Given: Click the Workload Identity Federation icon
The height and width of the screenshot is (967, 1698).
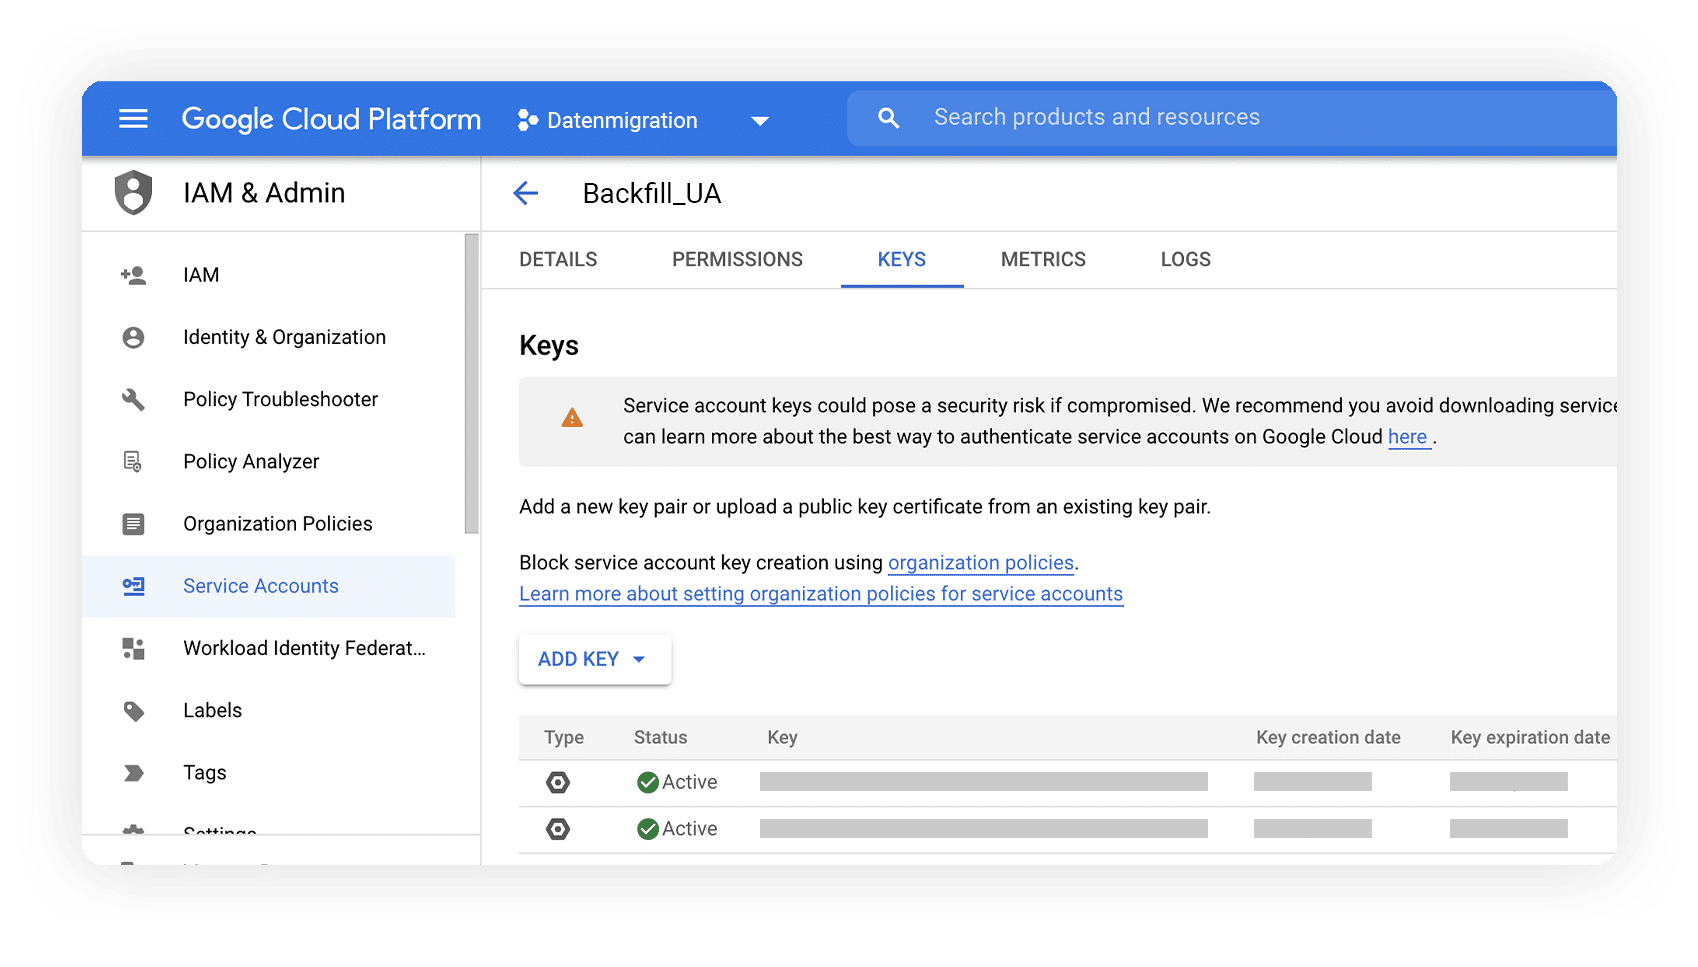Looking at the screenshot, I should coord(133,648).
